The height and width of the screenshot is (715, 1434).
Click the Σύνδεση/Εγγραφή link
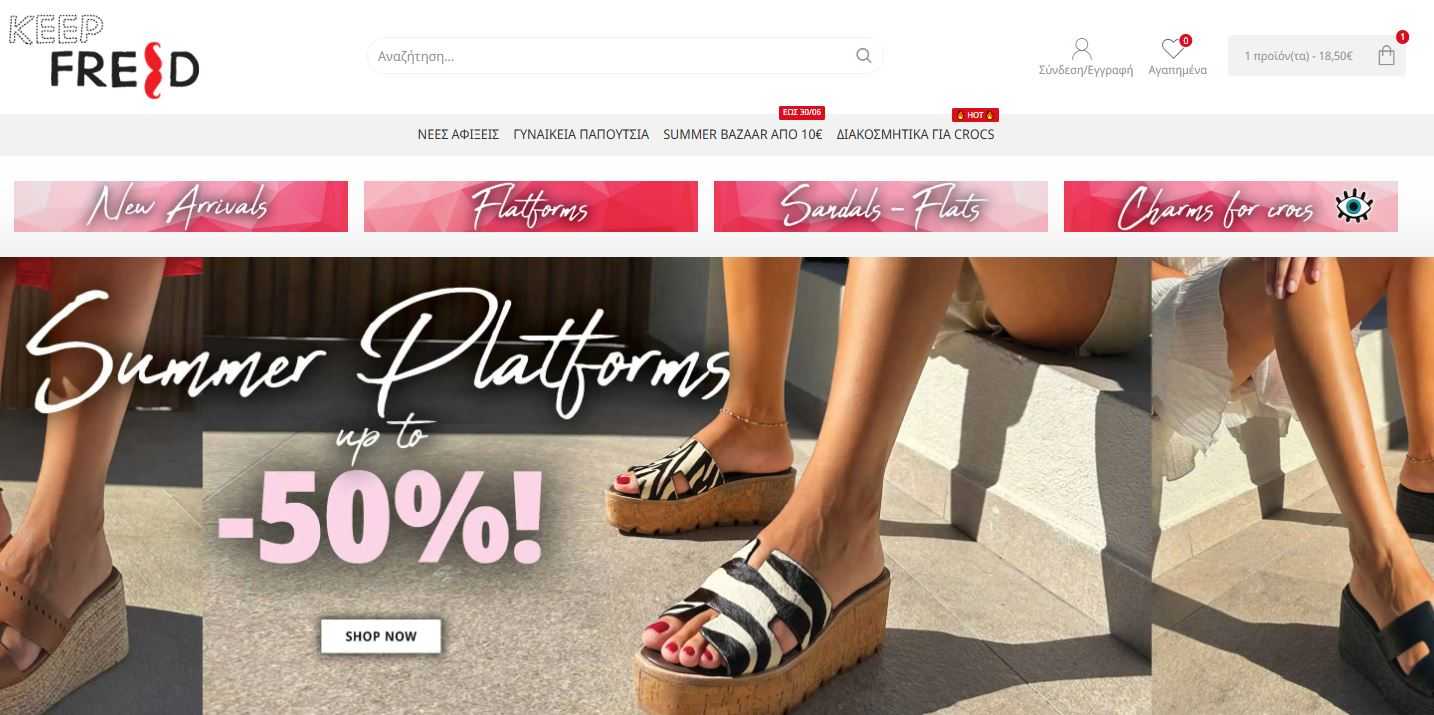(x=1086, y=70)
